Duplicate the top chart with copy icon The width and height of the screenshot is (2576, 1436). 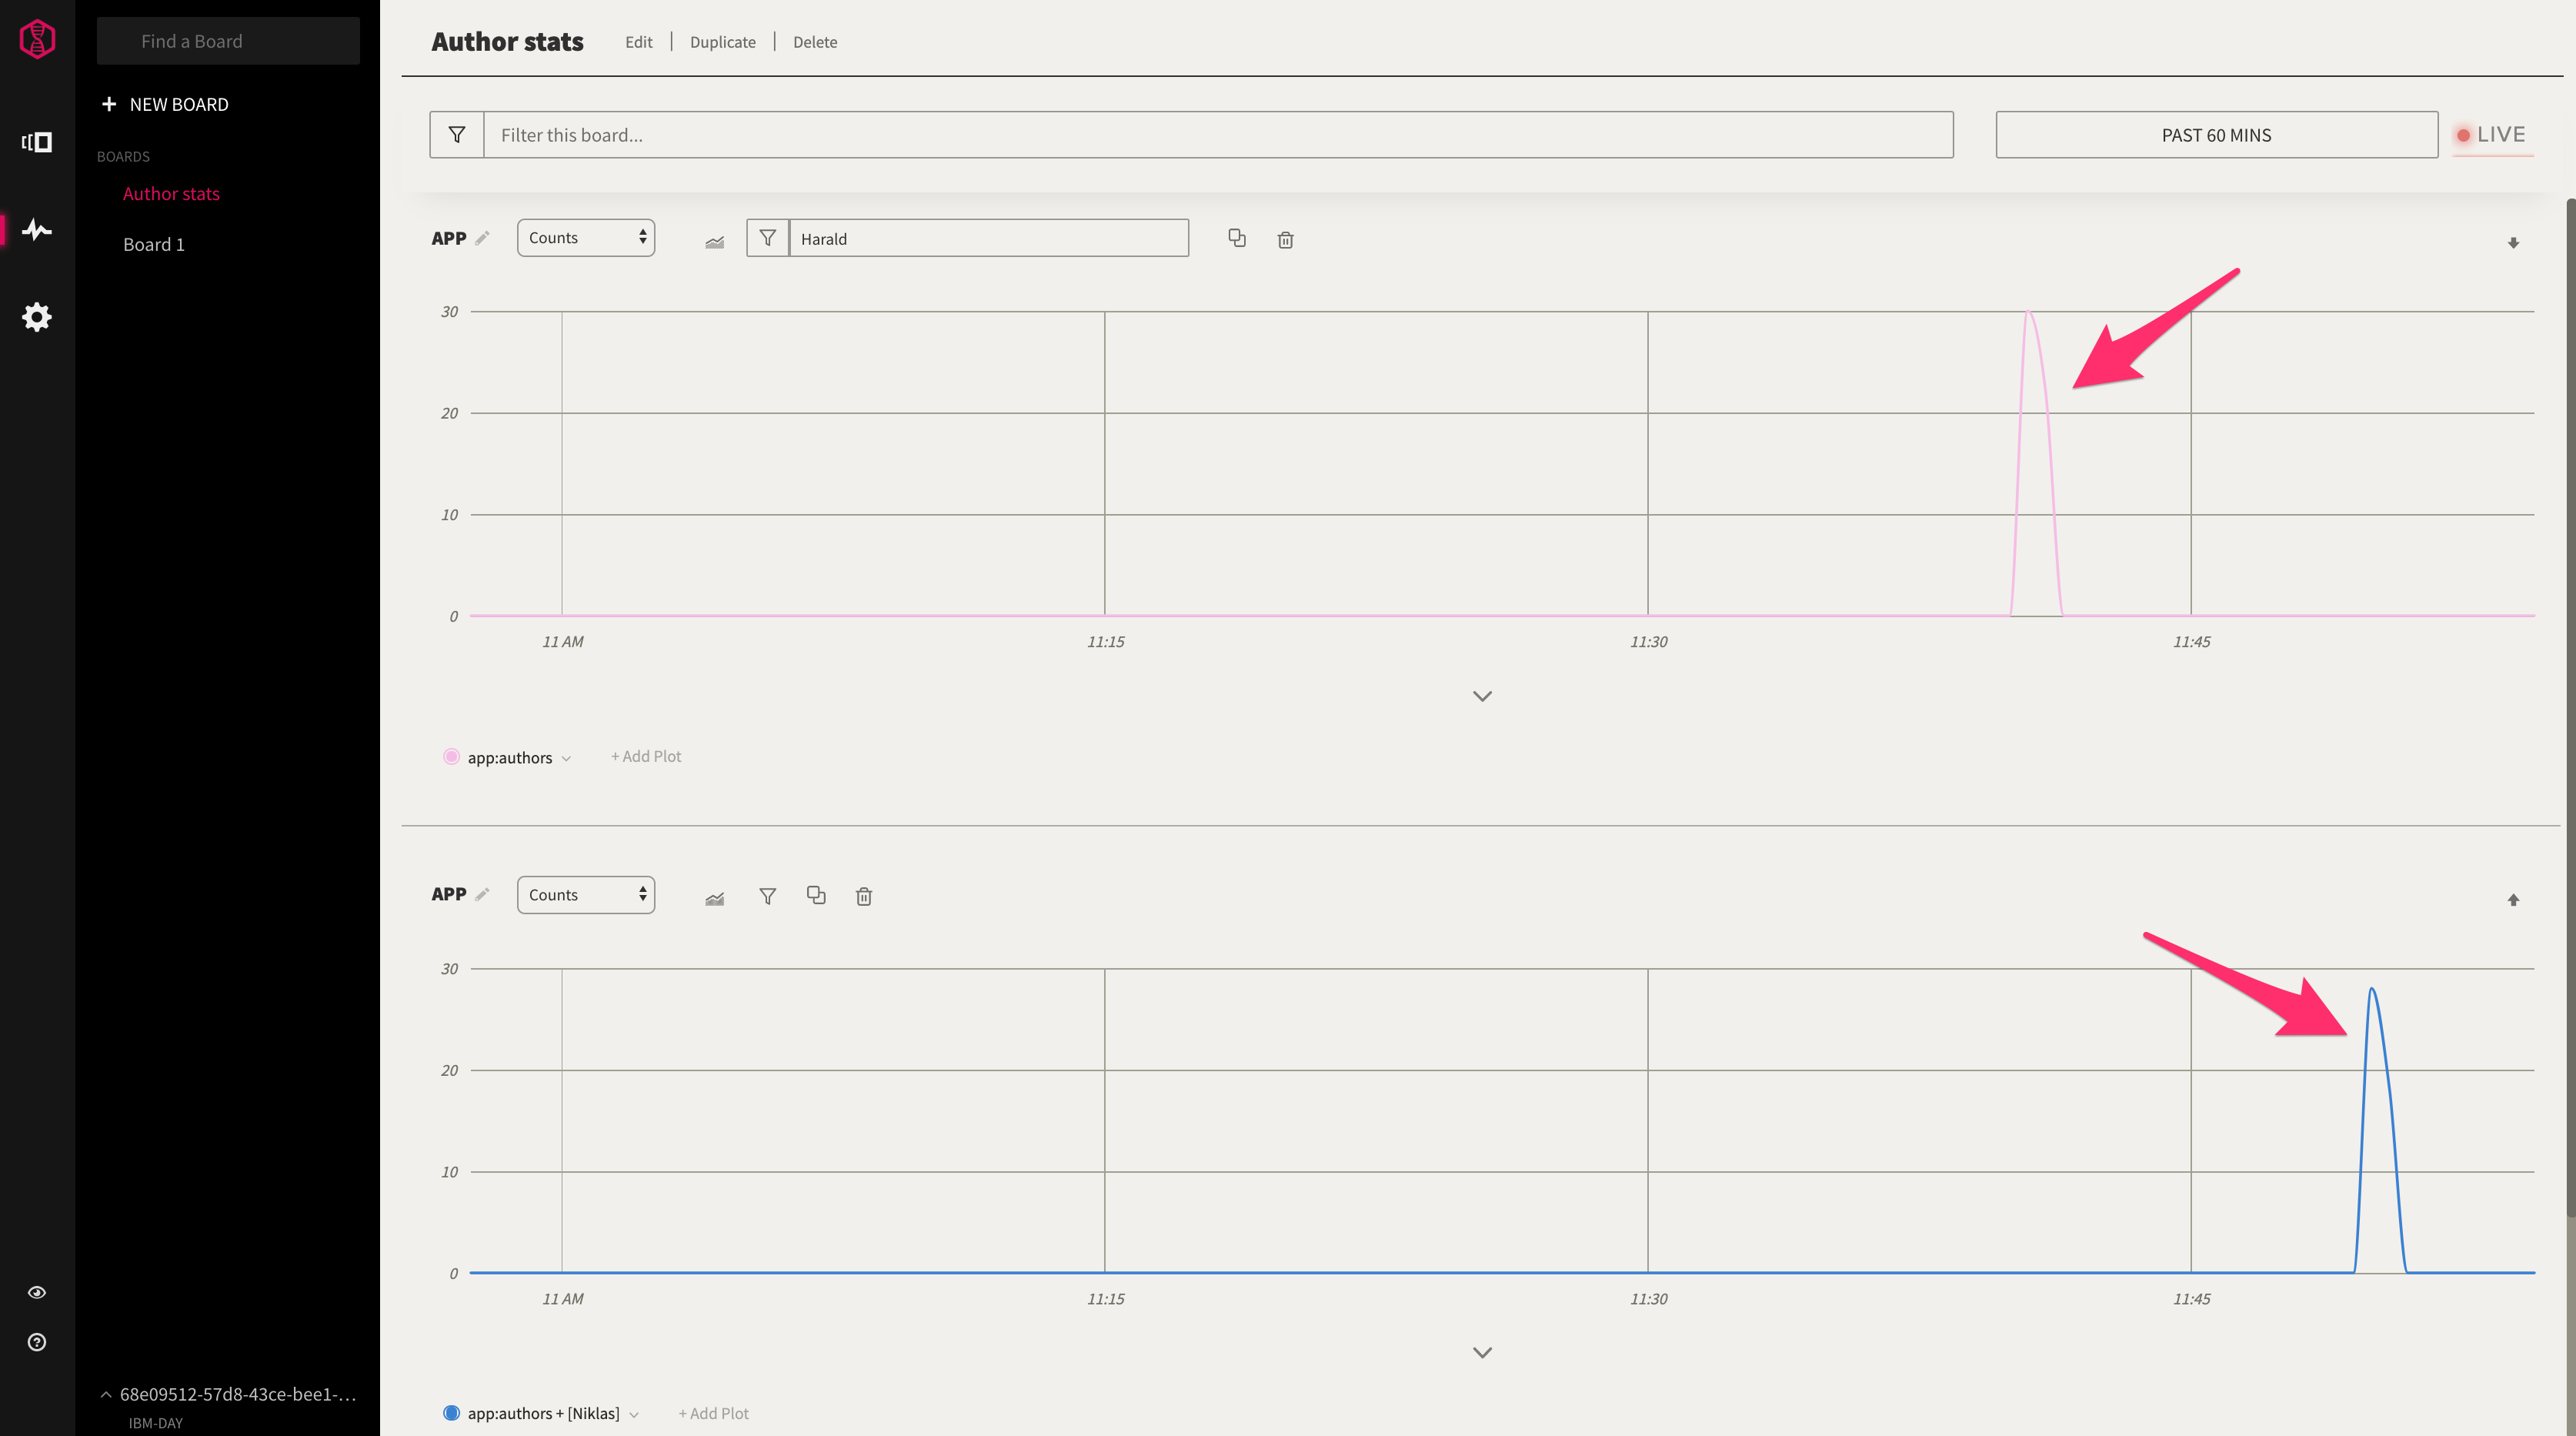coord(1237,238)
